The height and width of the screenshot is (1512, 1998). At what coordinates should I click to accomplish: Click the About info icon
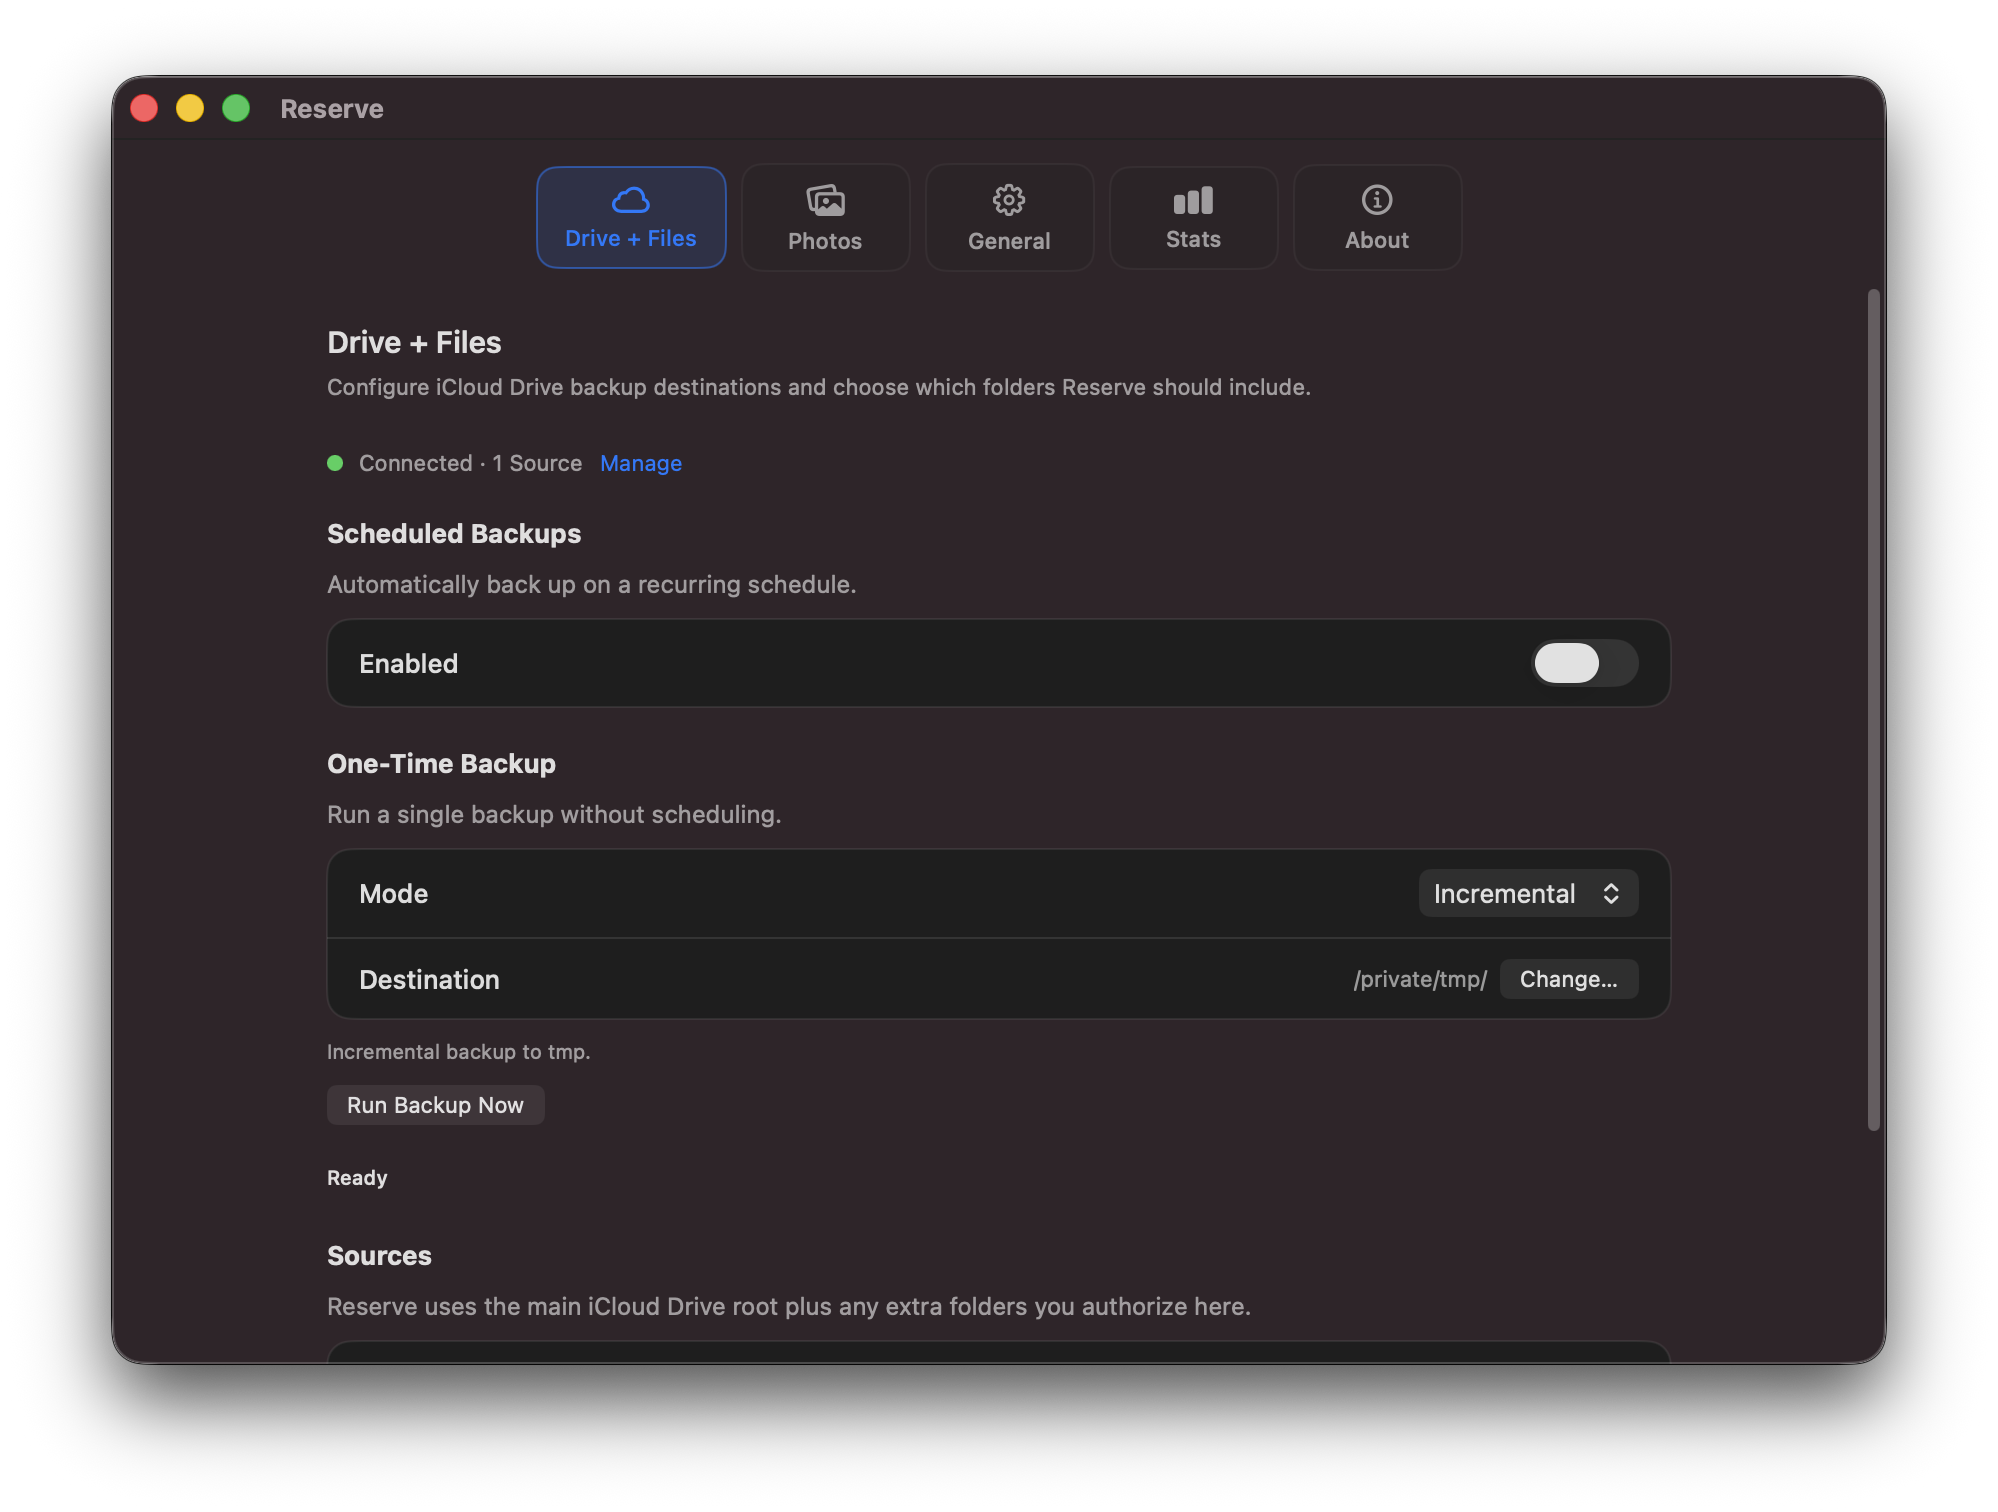1376,200
